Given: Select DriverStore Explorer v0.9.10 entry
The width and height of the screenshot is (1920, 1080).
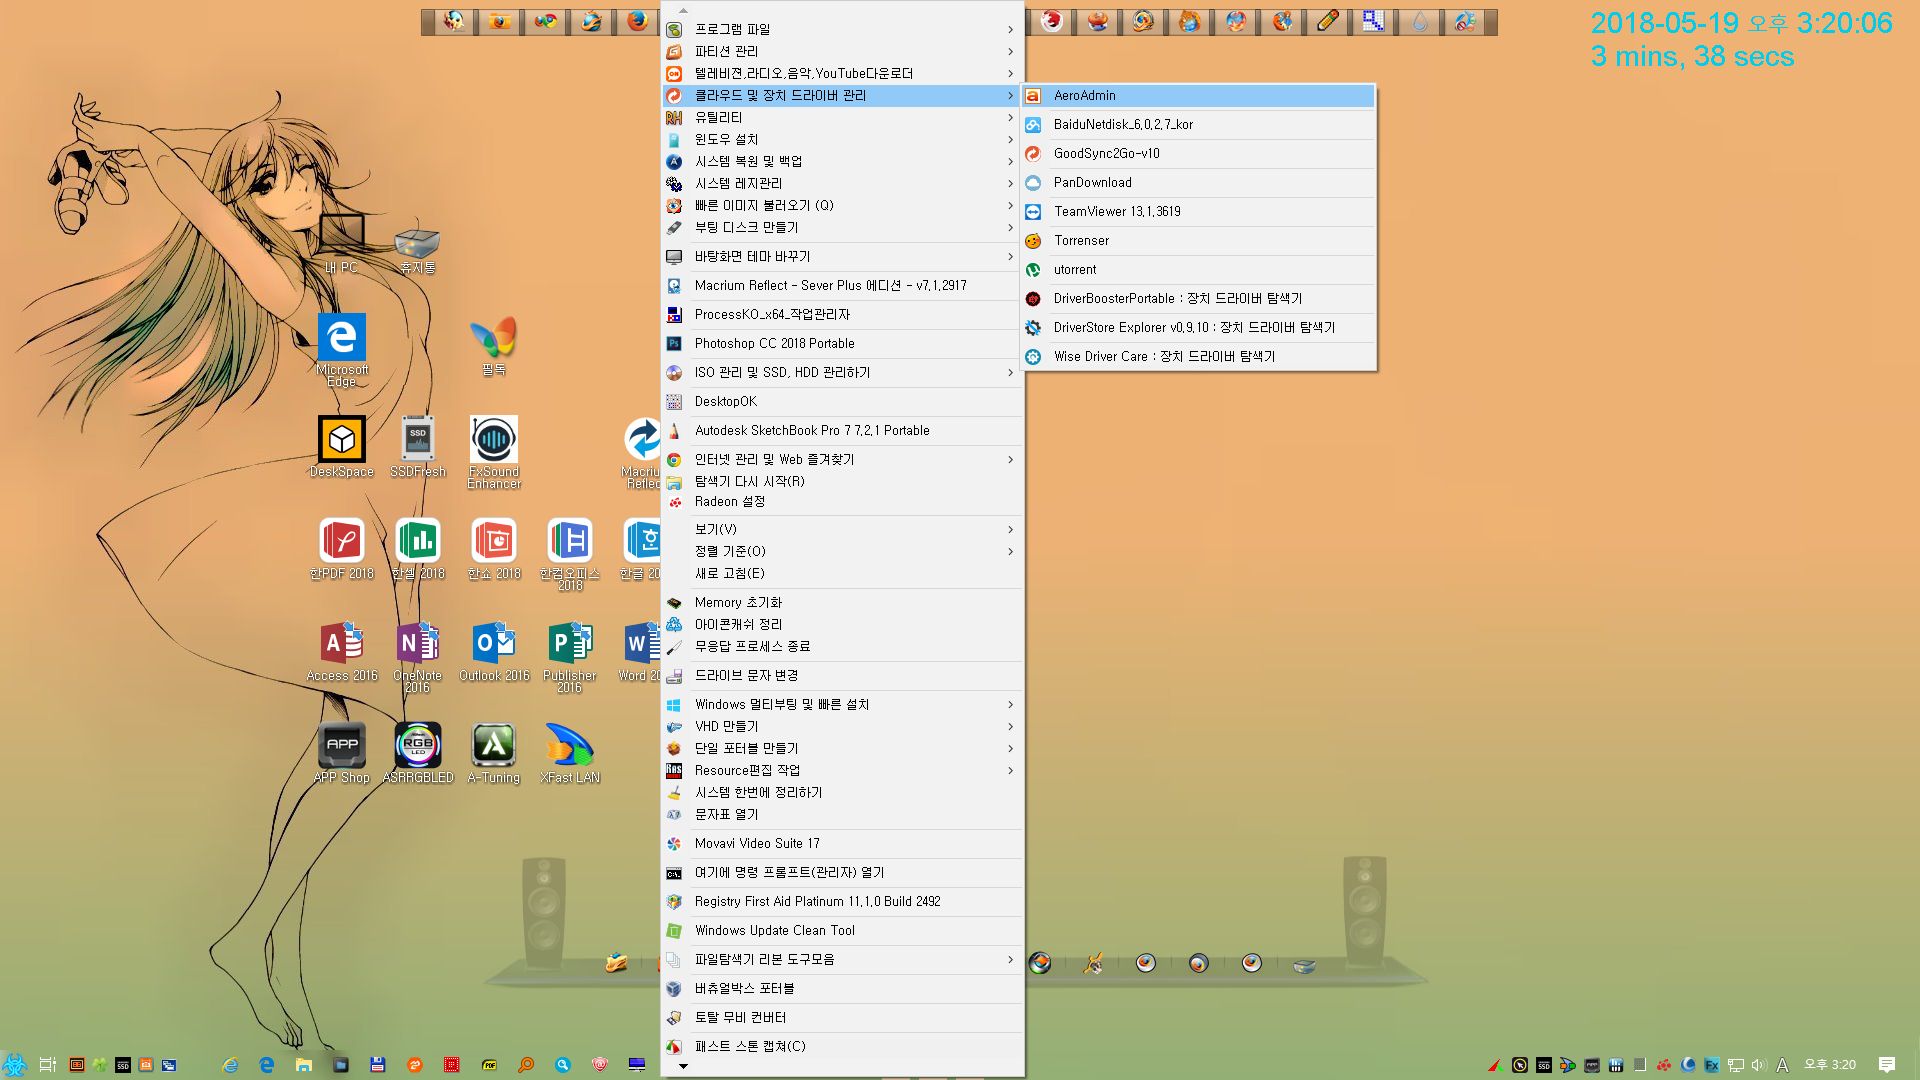Looking at the screenshot, I should coord(1198,327).
